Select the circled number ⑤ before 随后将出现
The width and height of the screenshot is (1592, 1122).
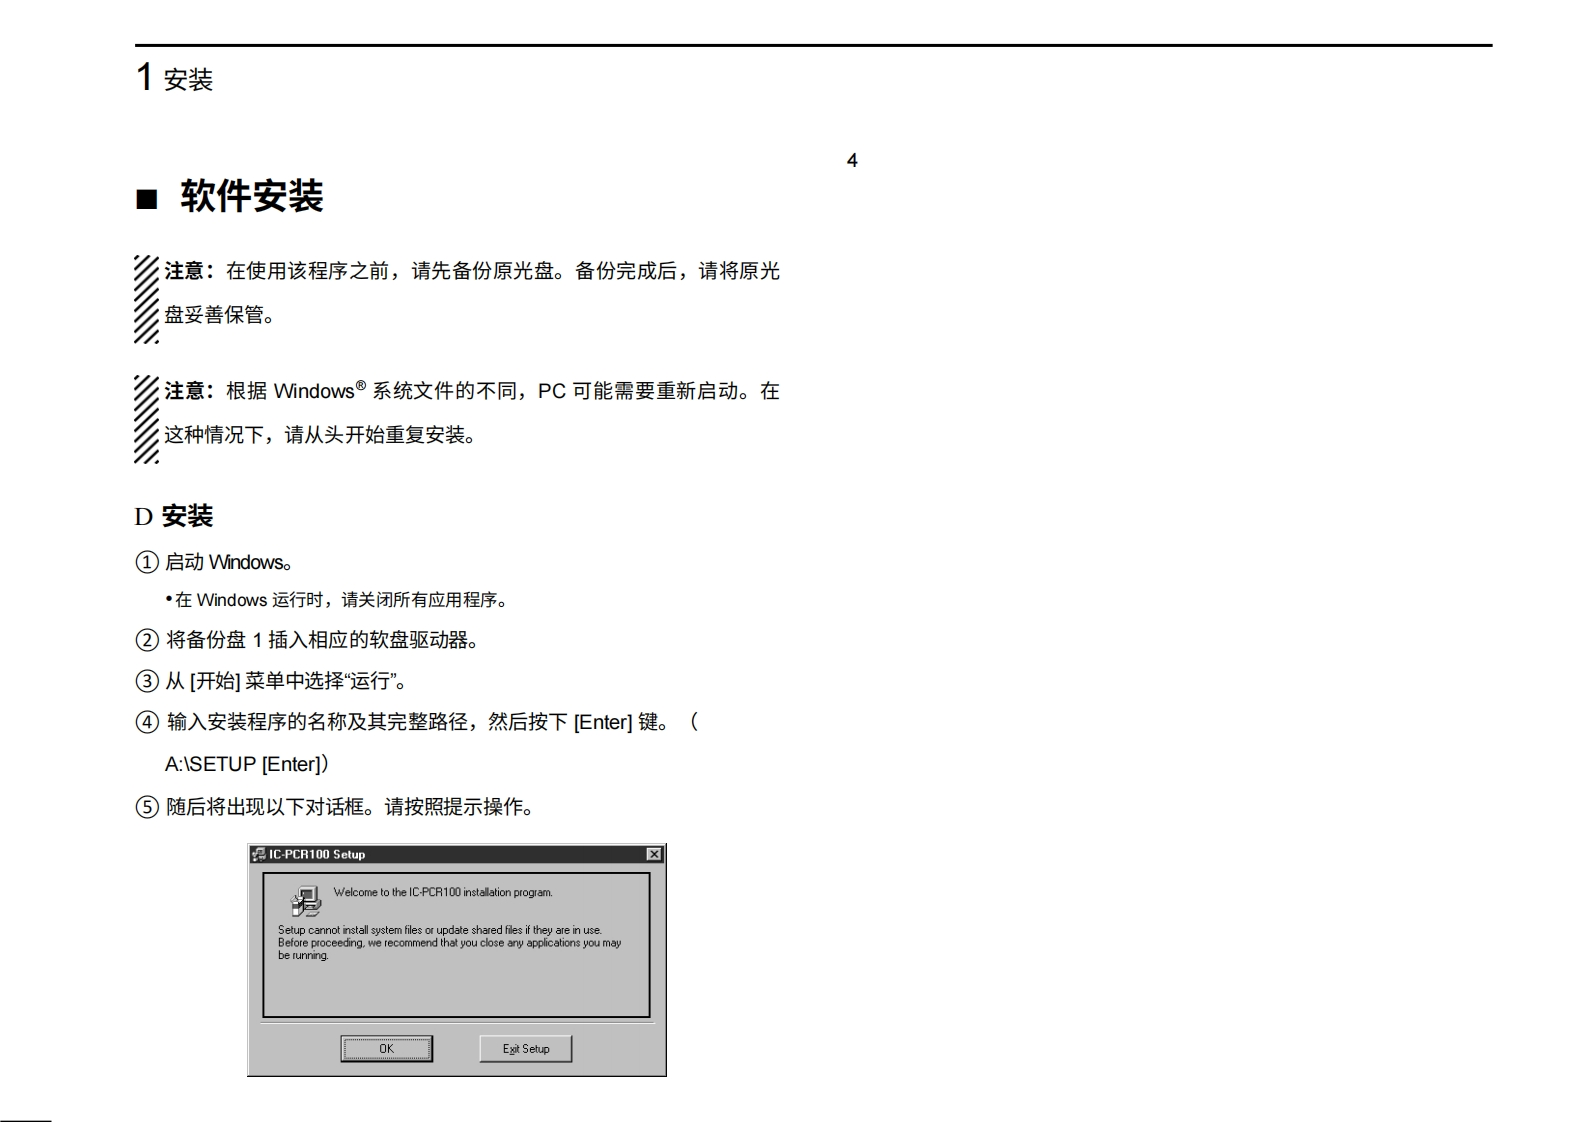(147, 807)
